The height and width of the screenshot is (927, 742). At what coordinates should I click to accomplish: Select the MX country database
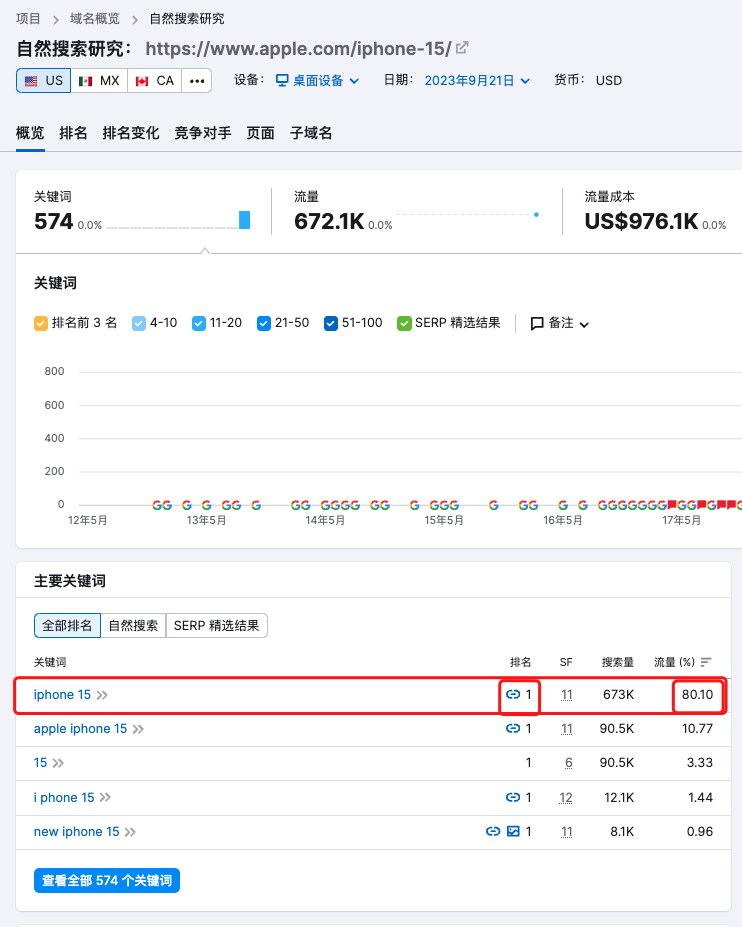pos(99,80)
